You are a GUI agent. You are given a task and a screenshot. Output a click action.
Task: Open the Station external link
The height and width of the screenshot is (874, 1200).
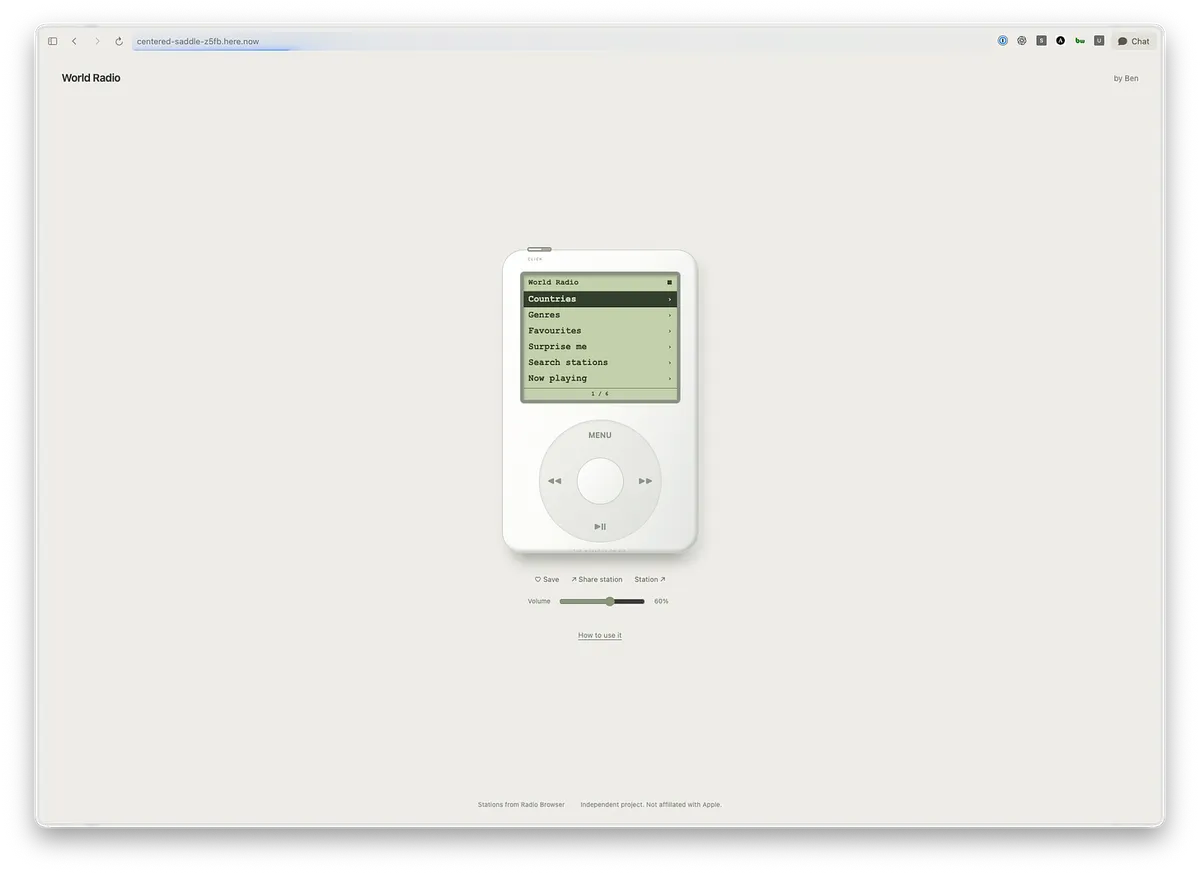pyautogui.click(x=650, y=580)
